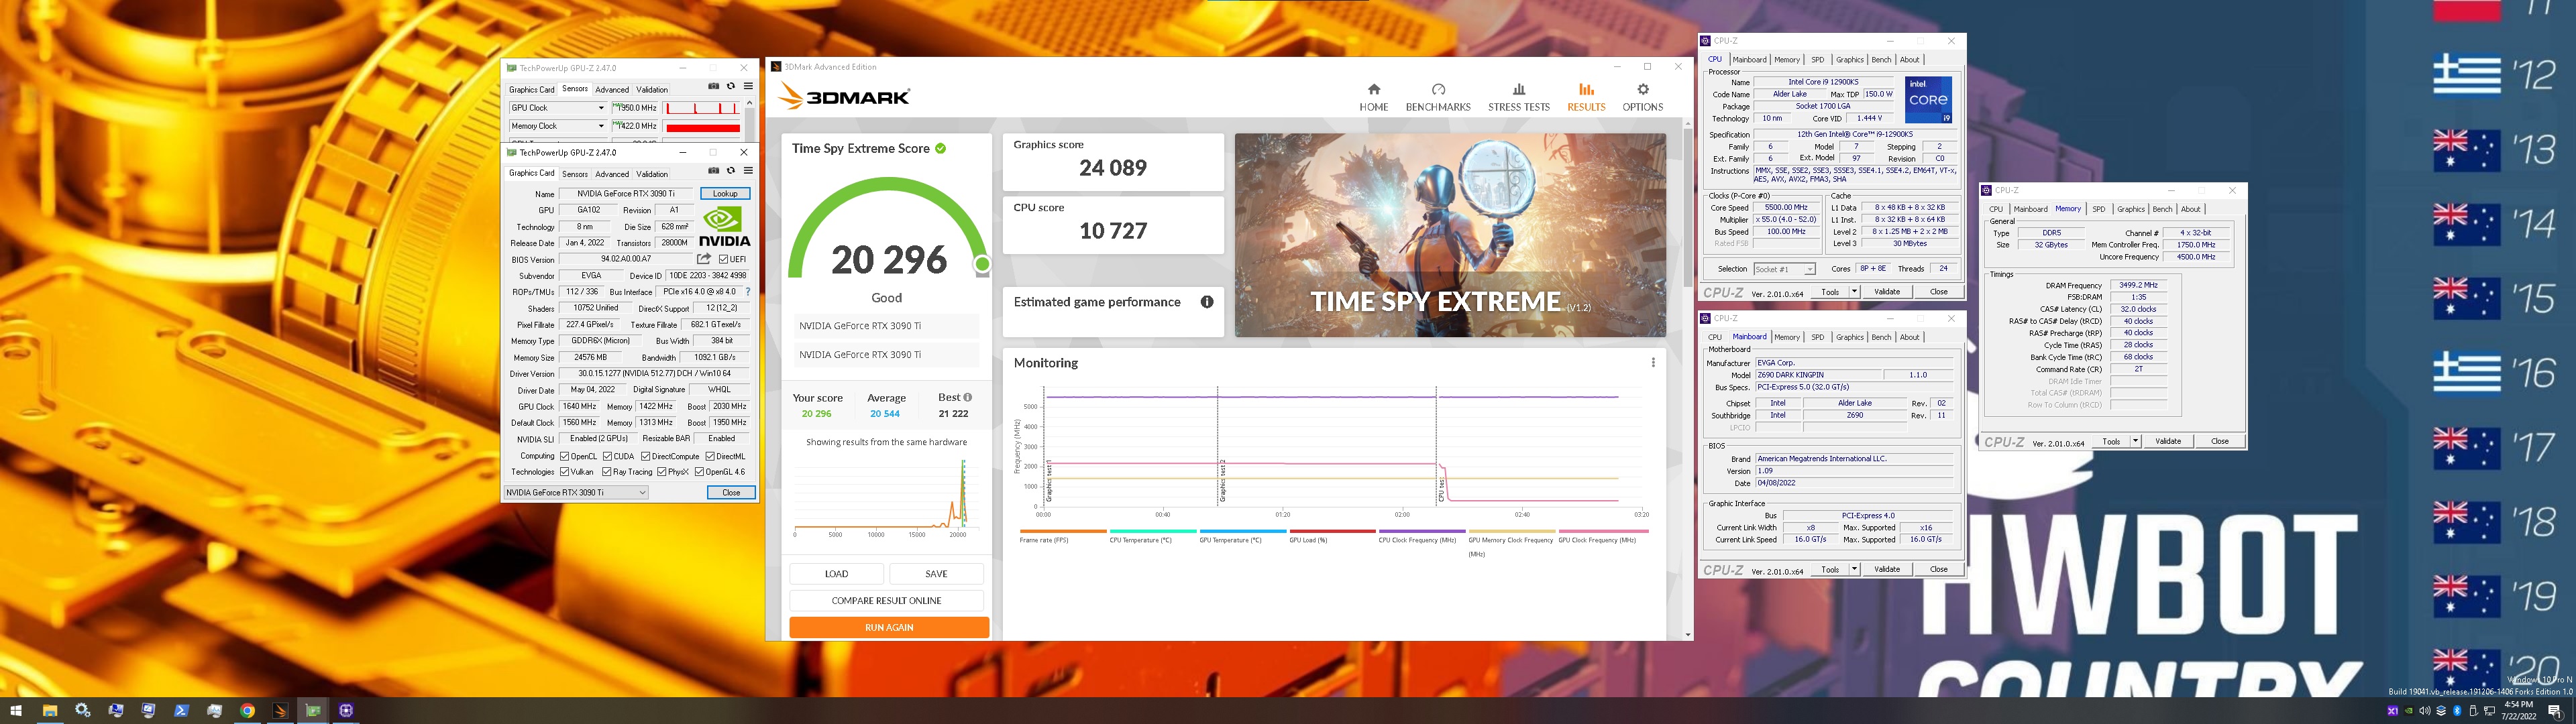The image size is (2576, 724).
Task: Open GPU selector dropdown NVIDIA GeForce RTX 3090 Ti
Action: [x=576, y=492]
